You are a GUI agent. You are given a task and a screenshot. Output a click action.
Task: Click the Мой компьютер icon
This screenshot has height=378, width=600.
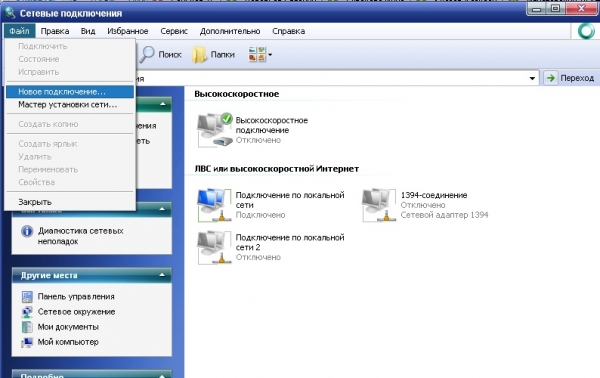click(x=27, y=342)
